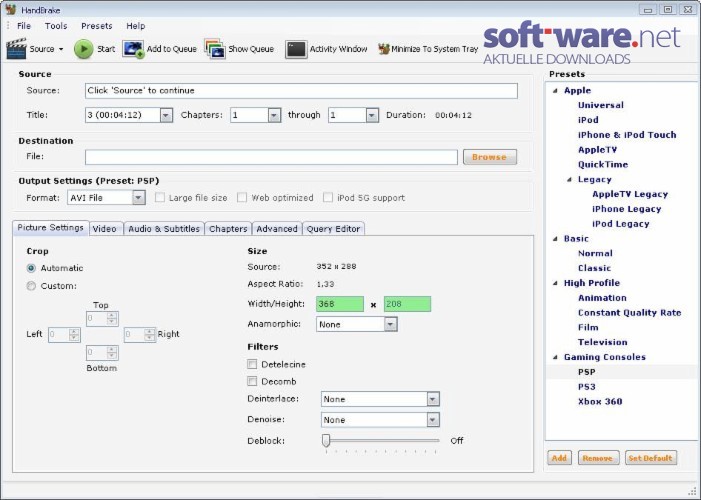Open the Activity Window terminal icon
This screenshot has height=500, width=701.
296,49
